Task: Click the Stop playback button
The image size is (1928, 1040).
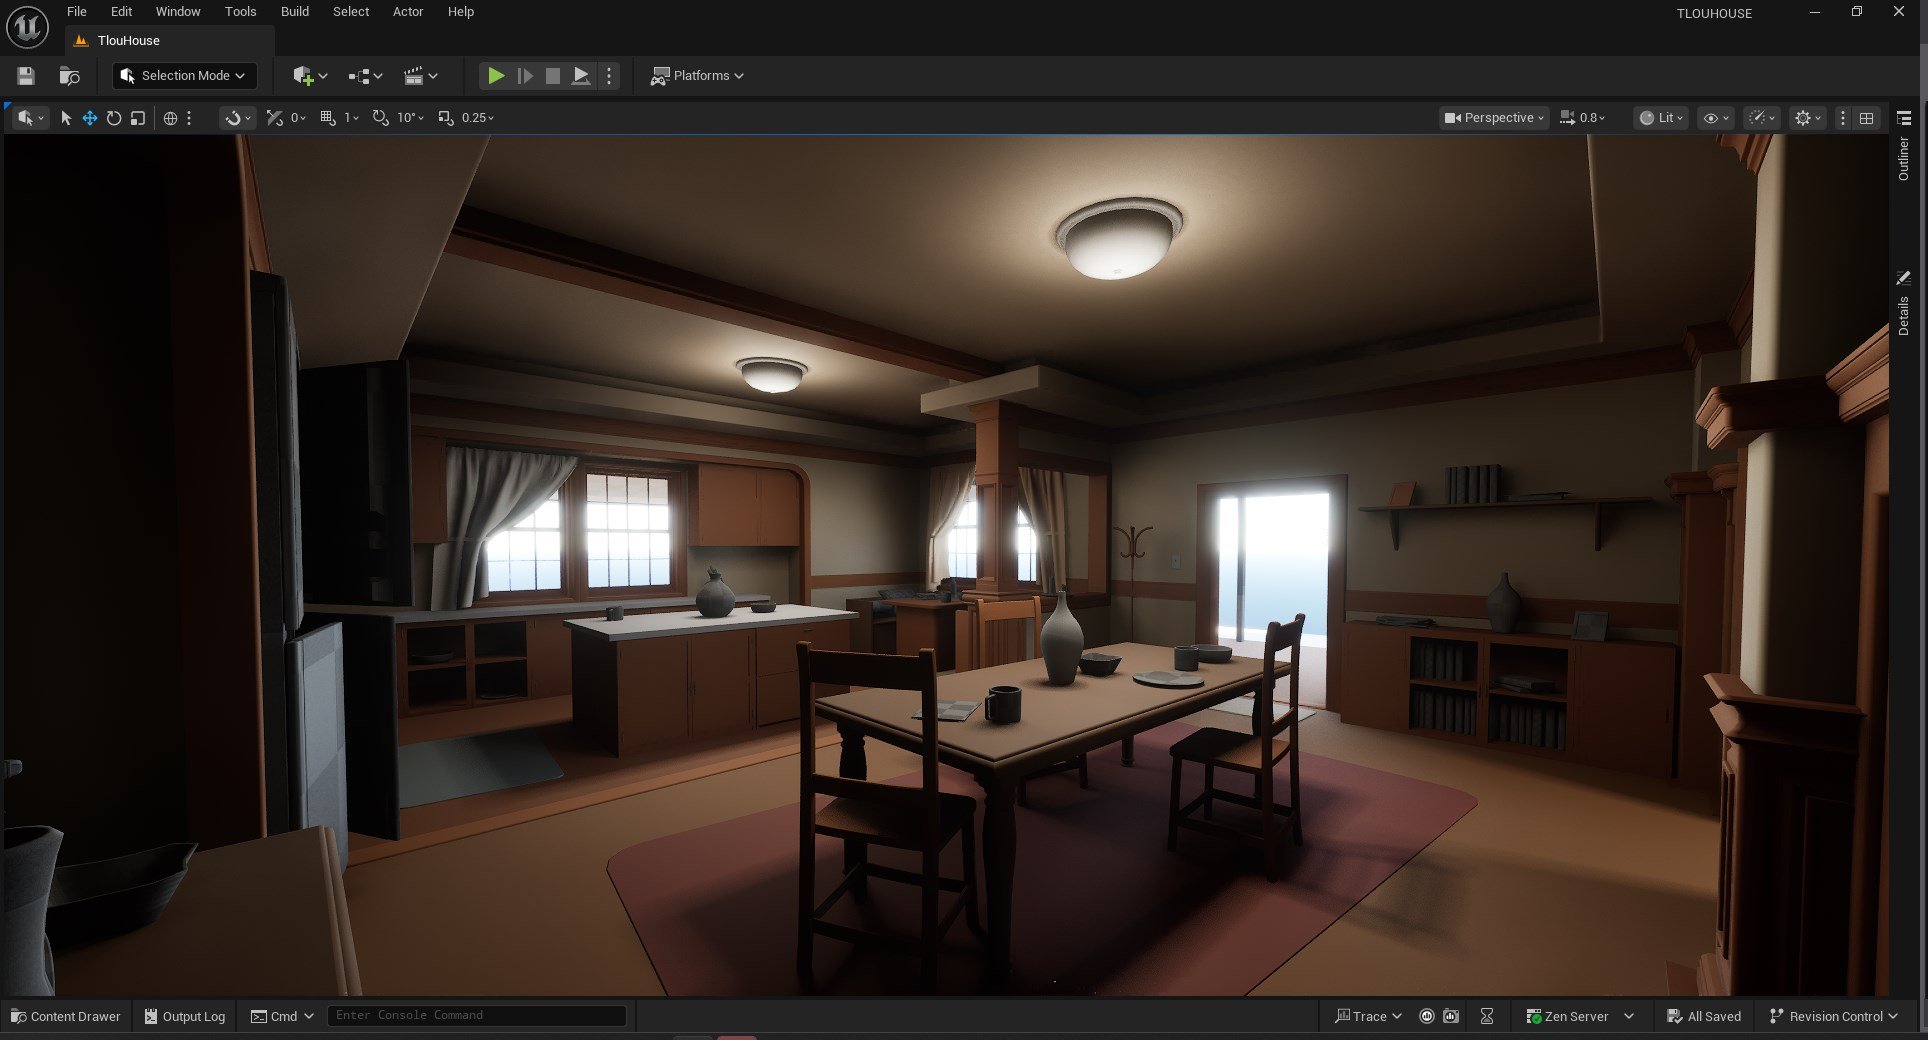Action: pos(552,76)
